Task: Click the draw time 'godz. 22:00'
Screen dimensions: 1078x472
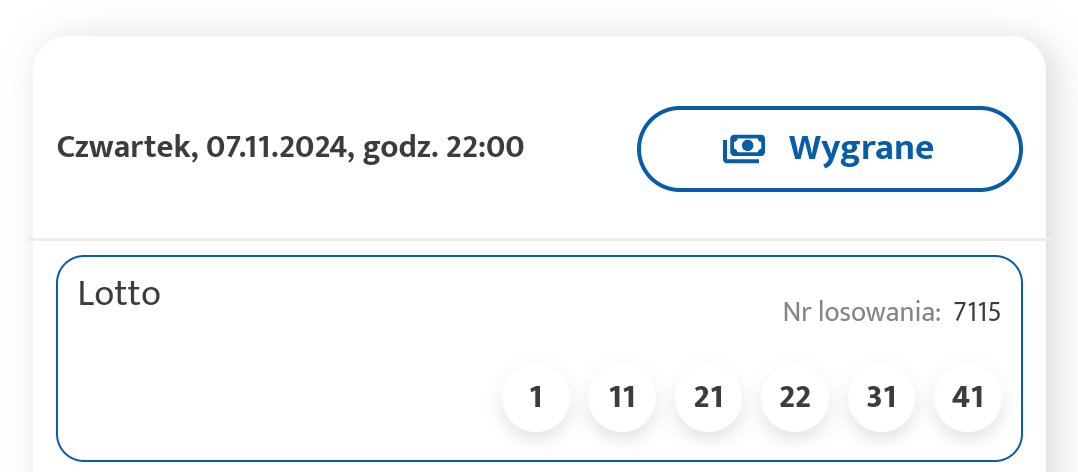Action: (x=443, y=147)
